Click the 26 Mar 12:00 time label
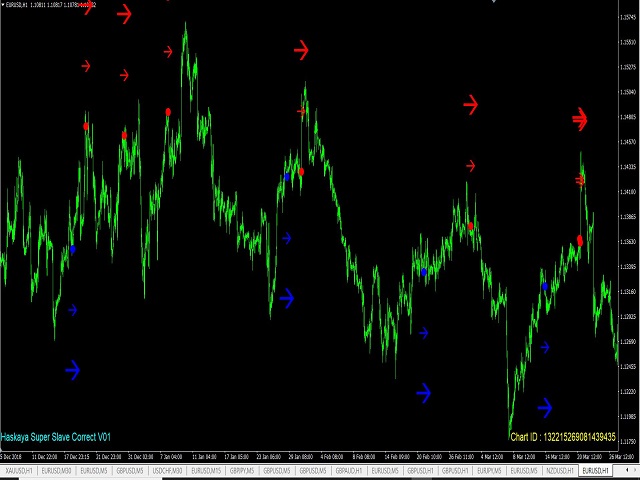 [621, 456]
